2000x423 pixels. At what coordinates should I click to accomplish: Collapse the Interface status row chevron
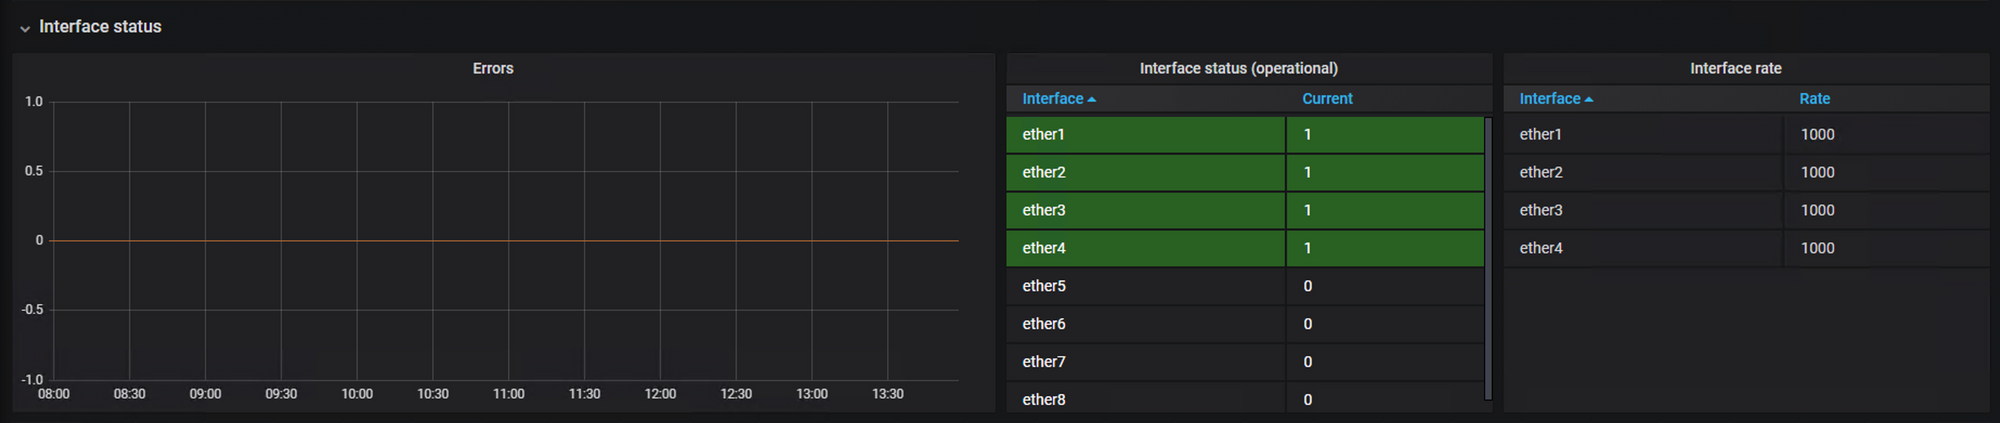25,28
